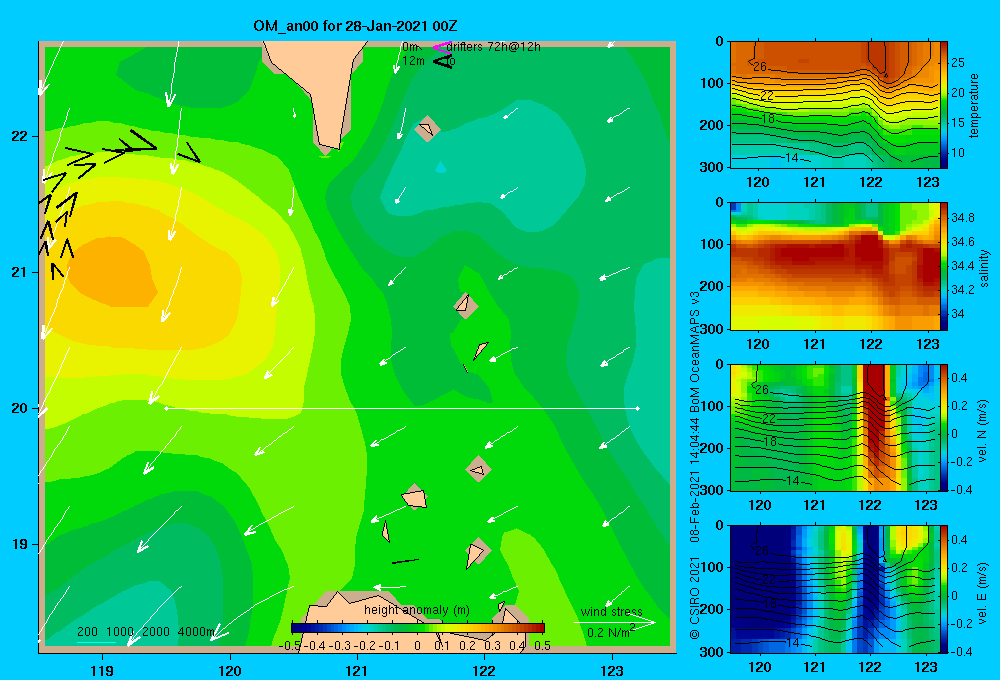The height and width of the screenshot is (680, 1000).
Task: Click the '© CSIRO 2021' copyright text
Action: pos(695,598)
